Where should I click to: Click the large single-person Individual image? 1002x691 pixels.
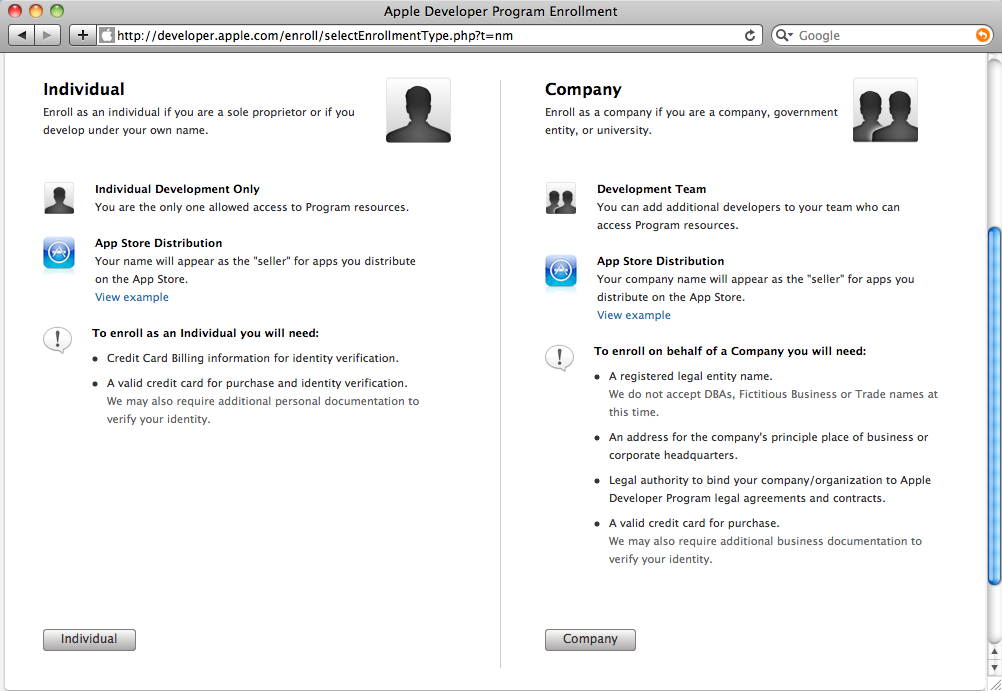[x=418, y=110]
